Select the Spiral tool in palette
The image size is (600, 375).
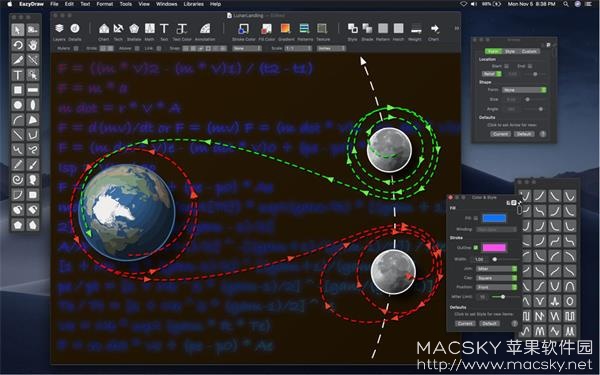18,179
